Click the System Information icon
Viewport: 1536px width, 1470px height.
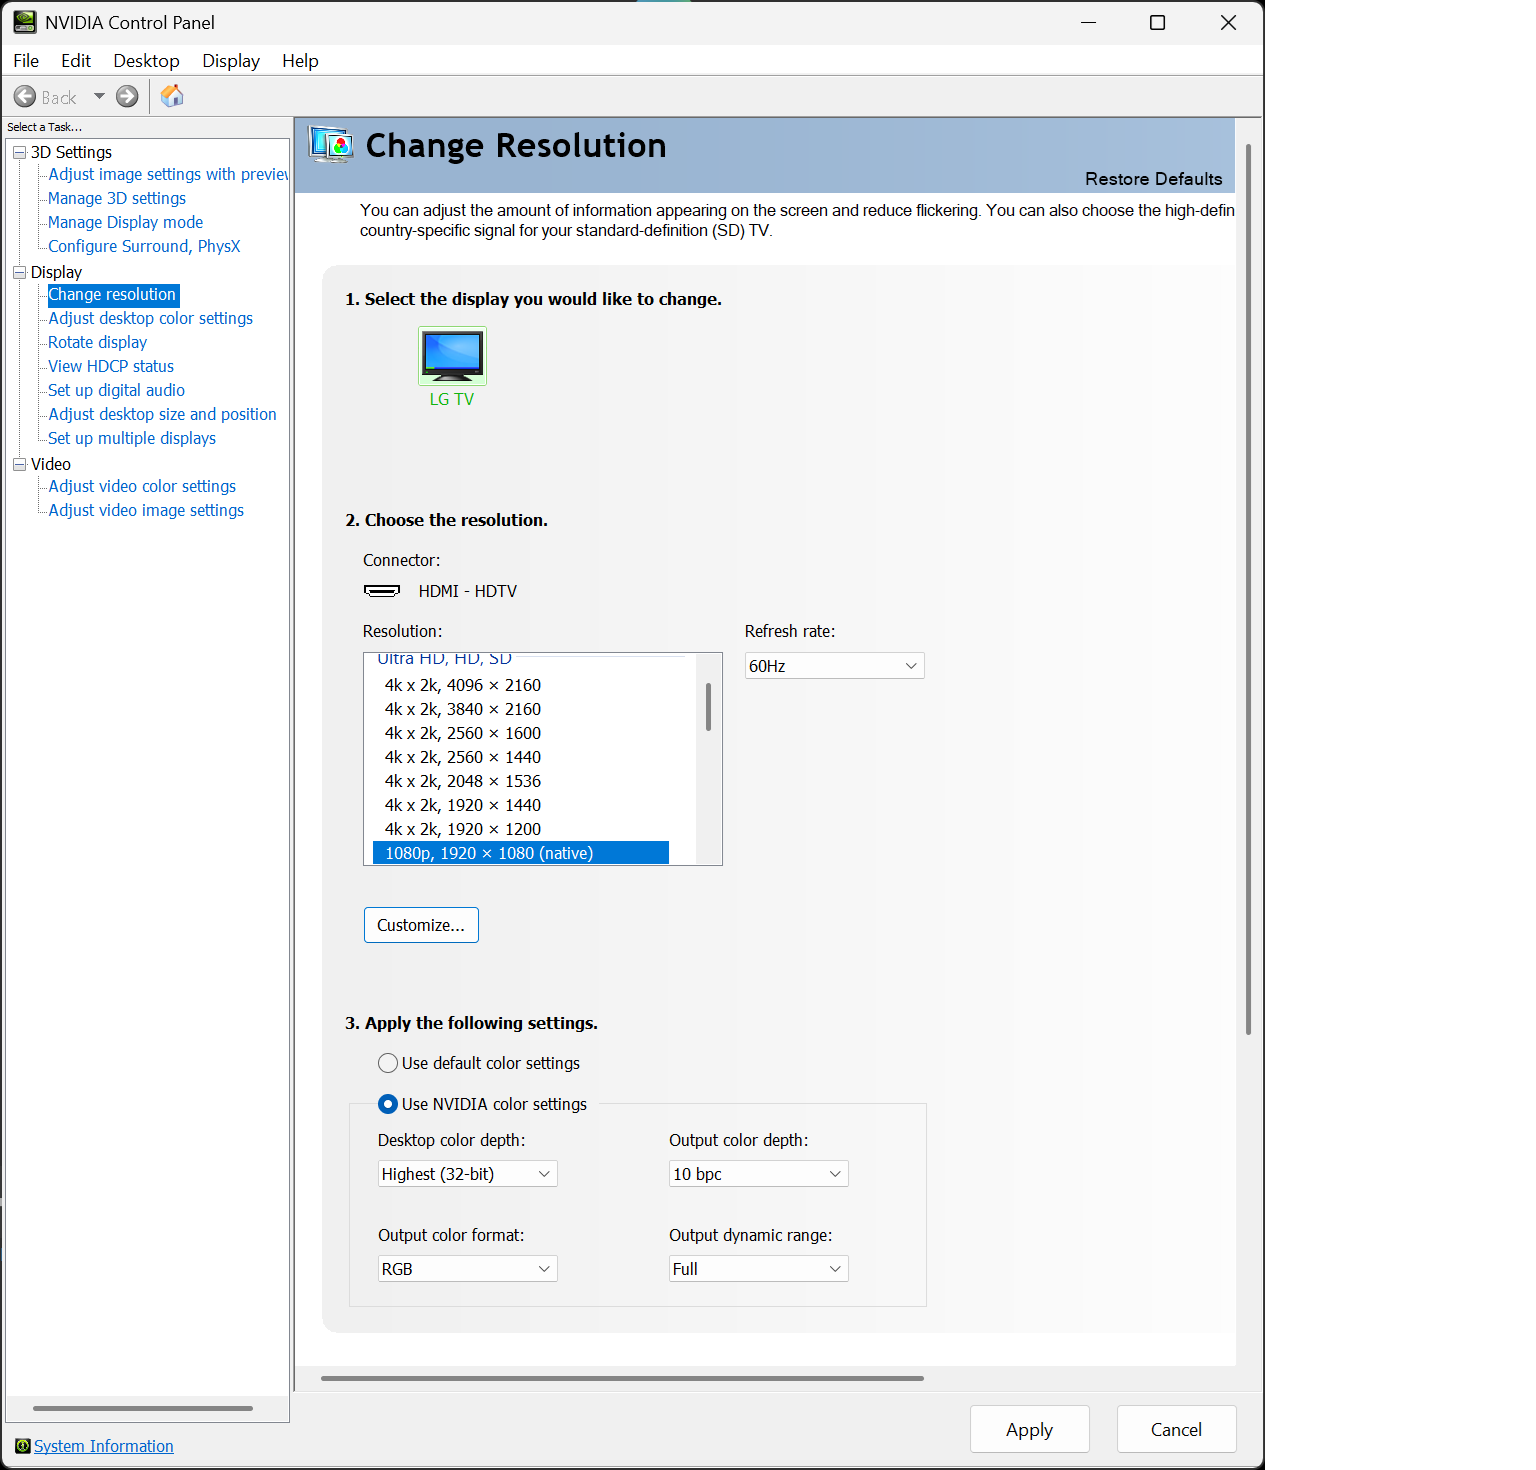pos(22,1446)
